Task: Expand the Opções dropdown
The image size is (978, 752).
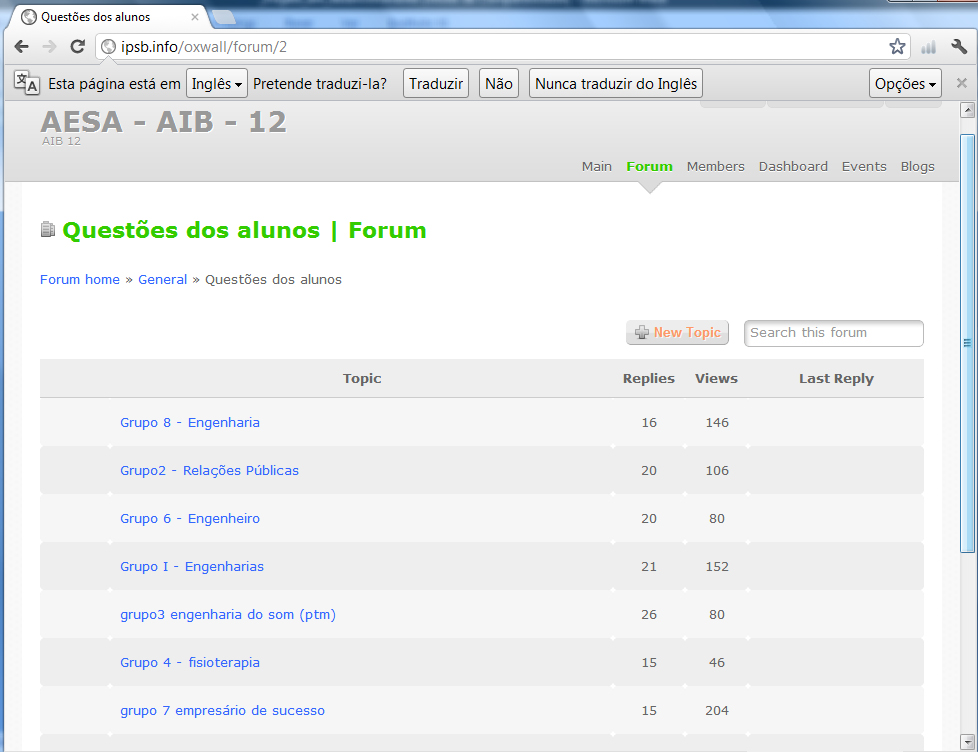Action: [905, 84]
